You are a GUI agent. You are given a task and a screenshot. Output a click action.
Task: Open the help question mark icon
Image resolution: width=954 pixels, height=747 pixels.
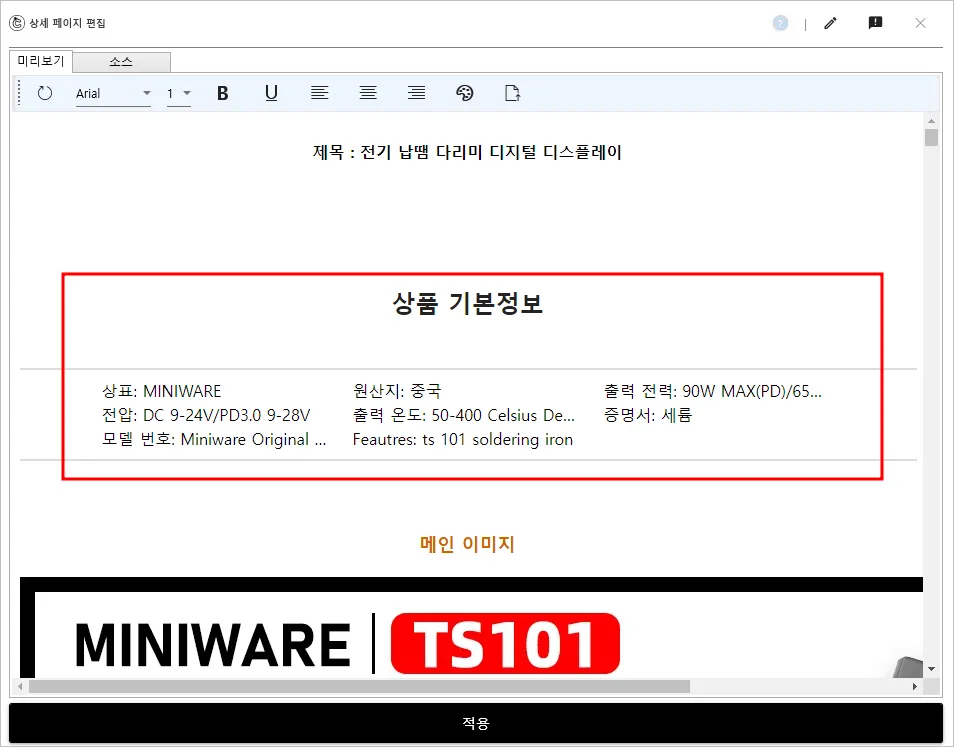[780, 23]
